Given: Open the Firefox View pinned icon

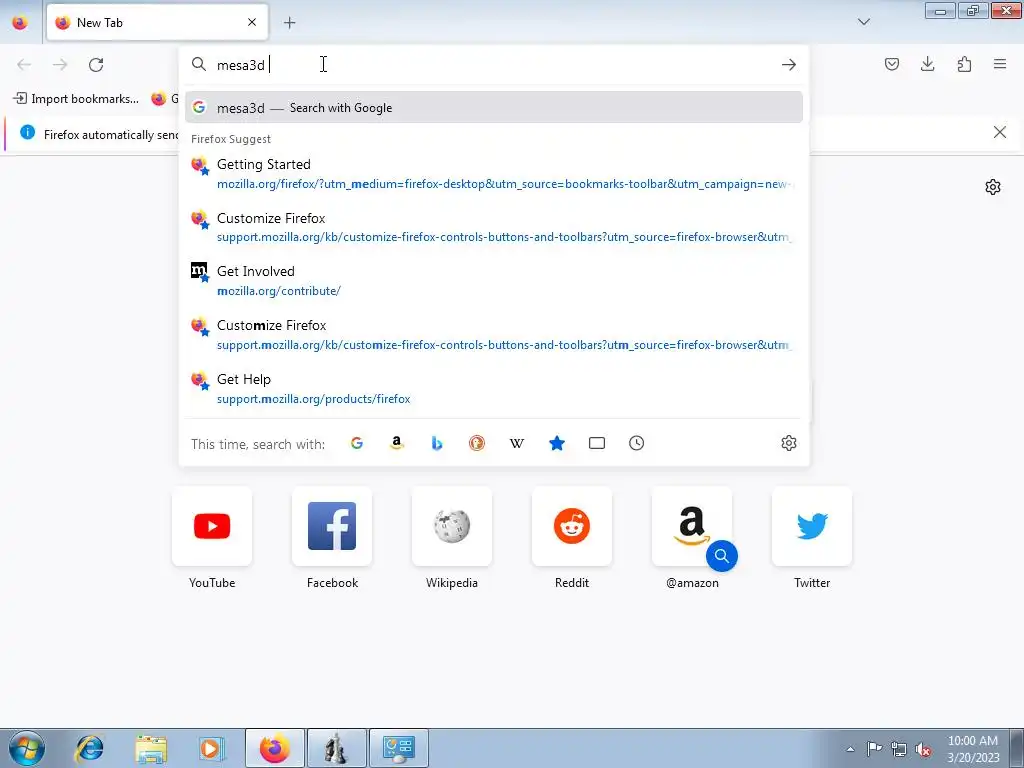Looking at the screenshot, I should (x=20, y=22).
